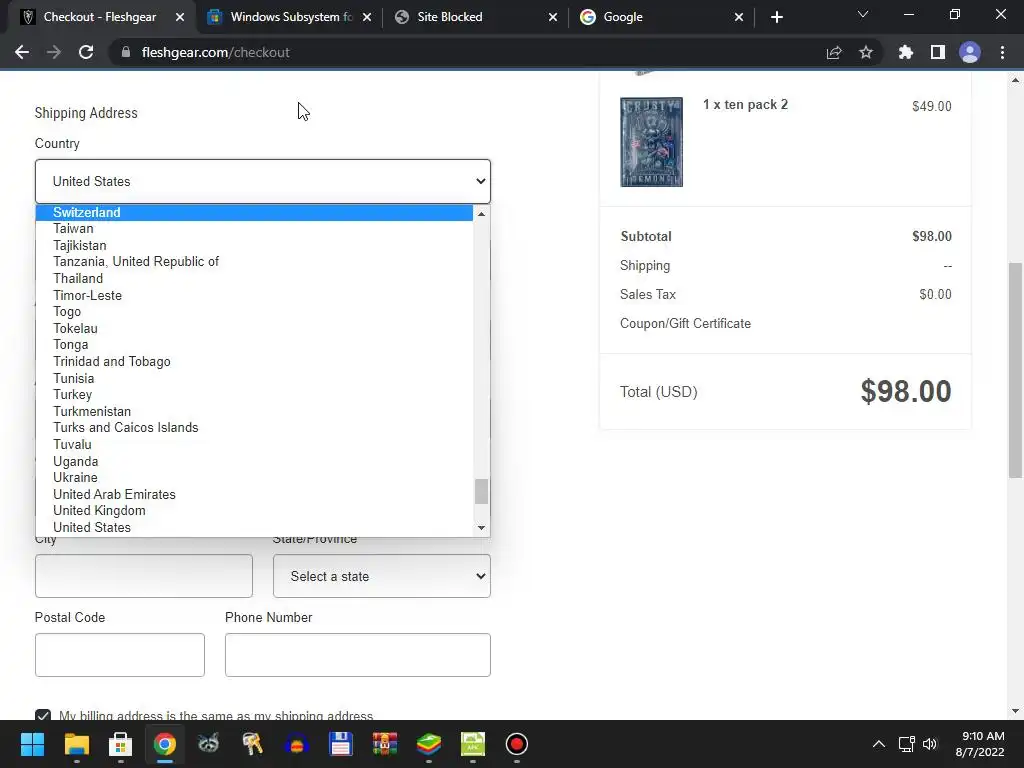This screenshot has width=1024, height=768.
Task: Bookmark this page with star icon
Action: (x=866, y=52)
